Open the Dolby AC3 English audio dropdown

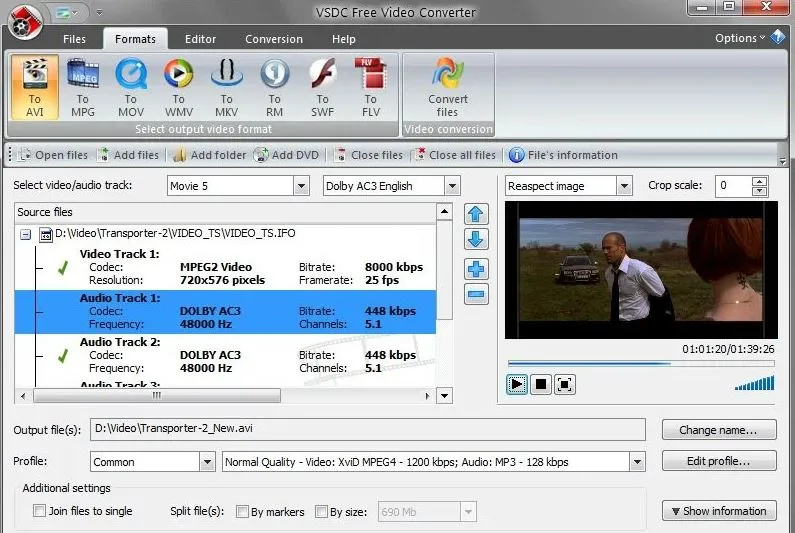tap(452, 186)
